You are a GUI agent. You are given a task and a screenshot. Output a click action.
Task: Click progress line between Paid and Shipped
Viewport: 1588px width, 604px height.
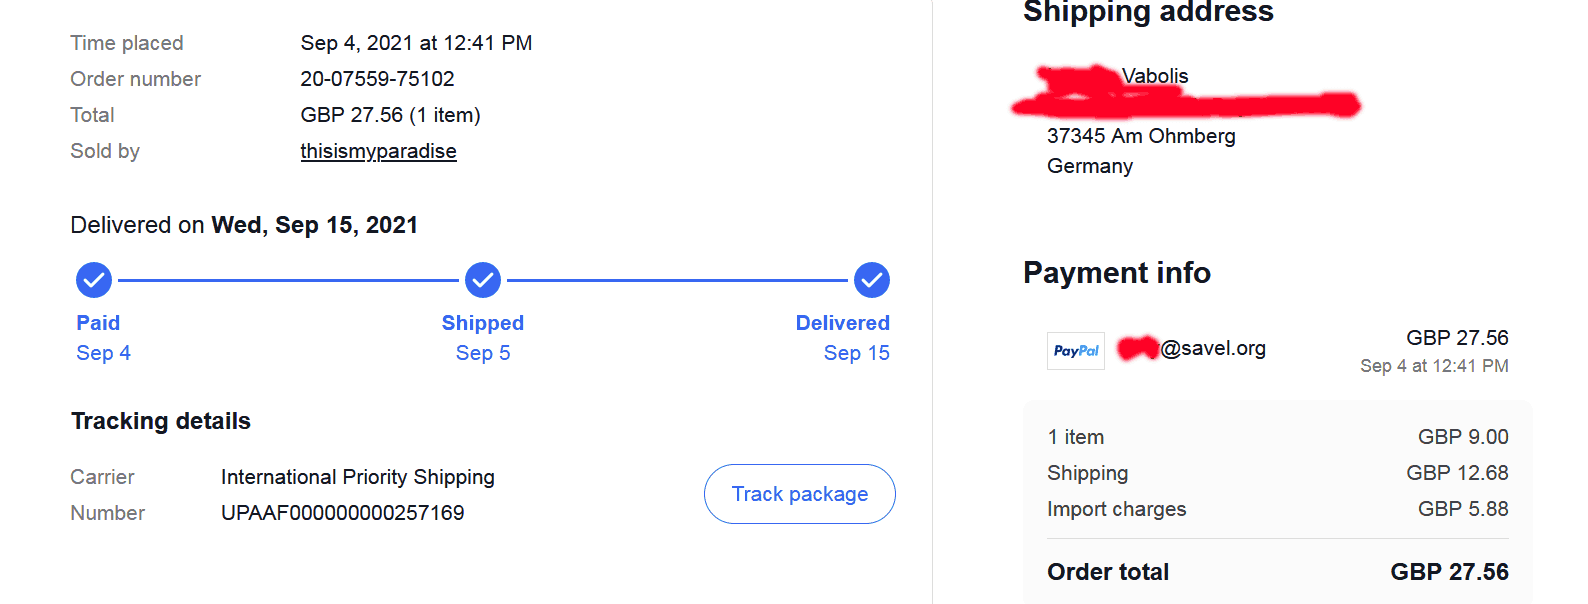point(288,281)
